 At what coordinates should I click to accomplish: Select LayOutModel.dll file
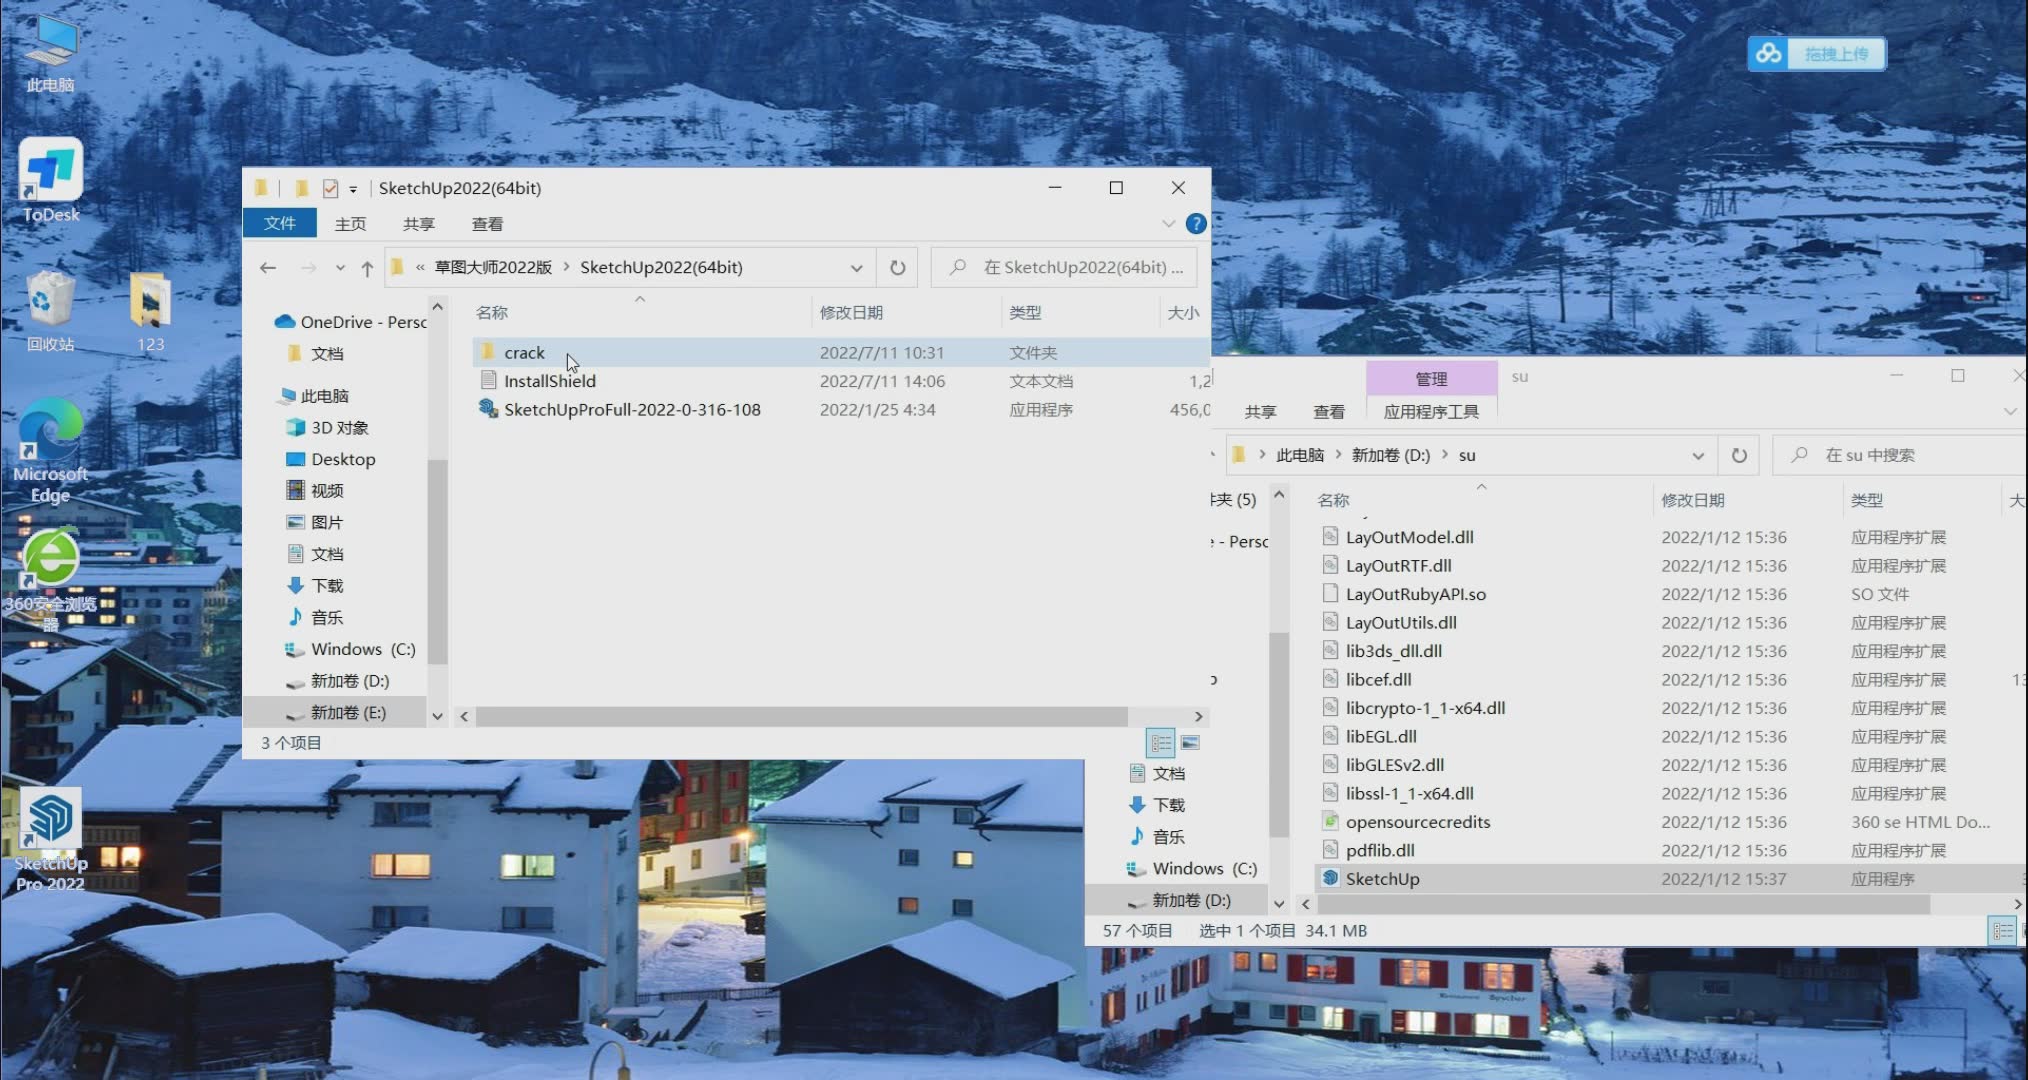tap(1409, 537)
